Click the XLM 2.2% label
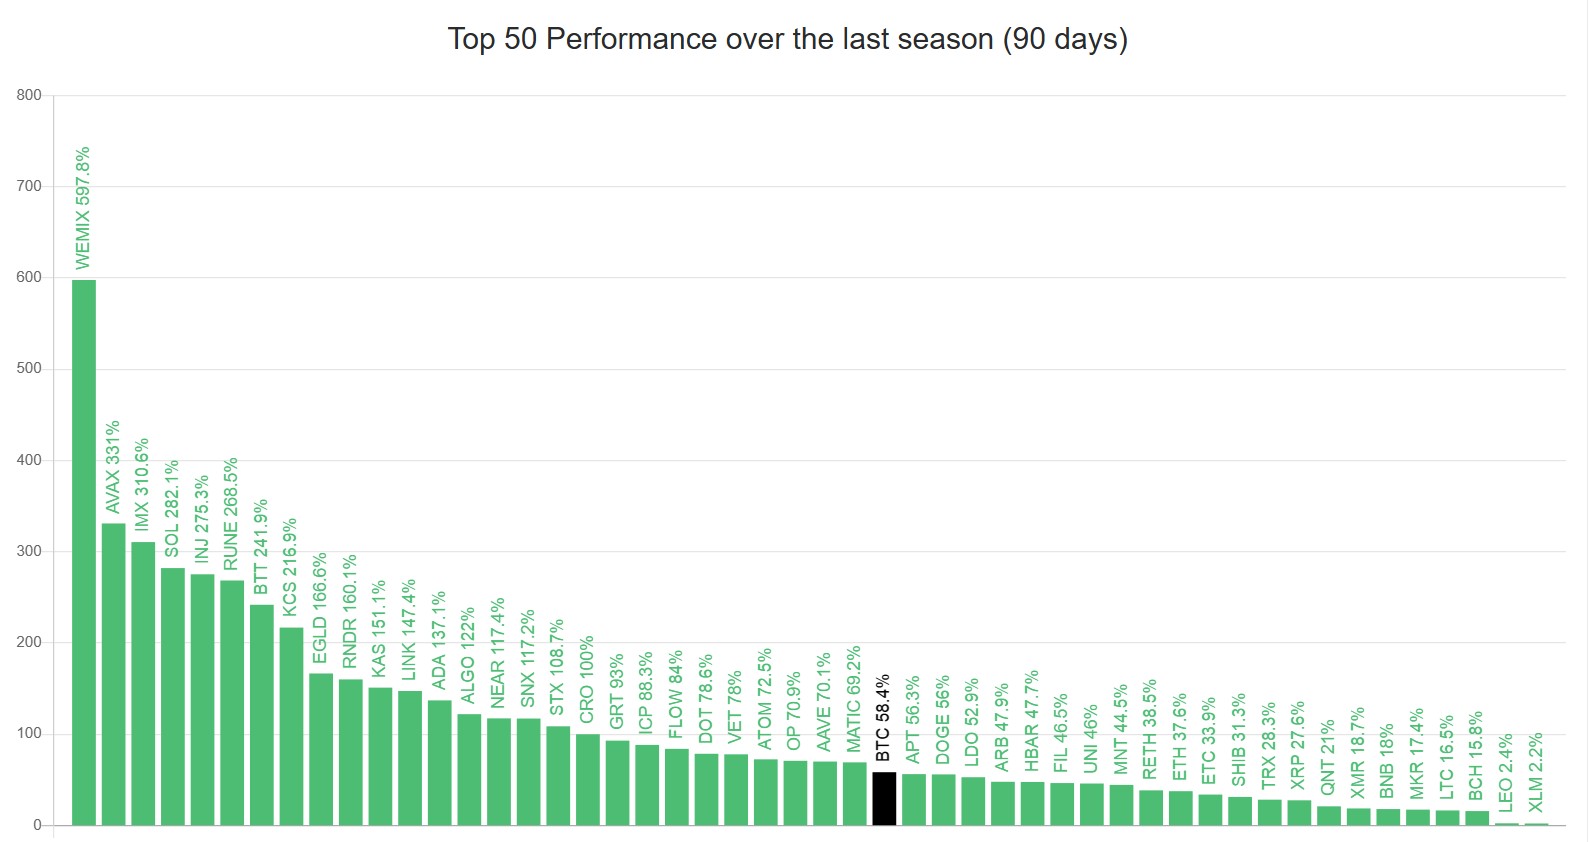Screen dimensions: 1593x842 [x=1536, y=773]
